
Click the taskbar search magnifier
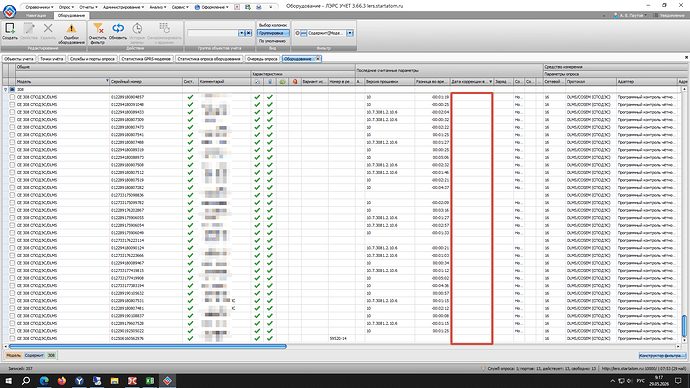click(x=26, y=381)
